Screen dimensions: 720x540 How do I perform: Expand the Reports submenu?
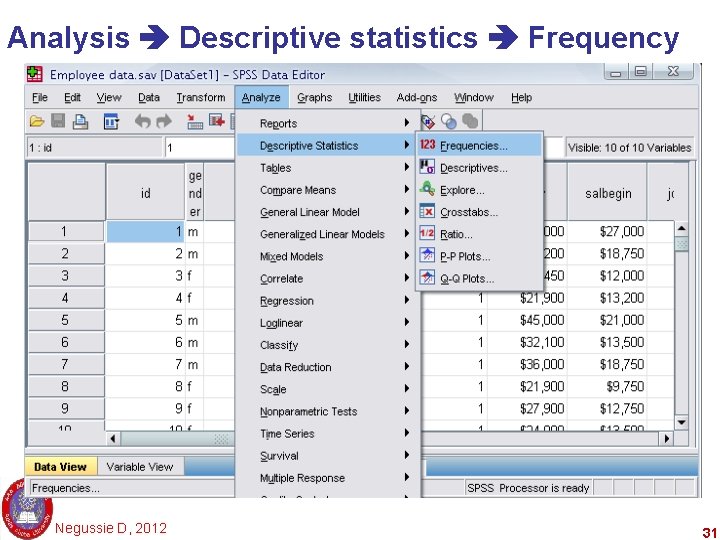328,123
